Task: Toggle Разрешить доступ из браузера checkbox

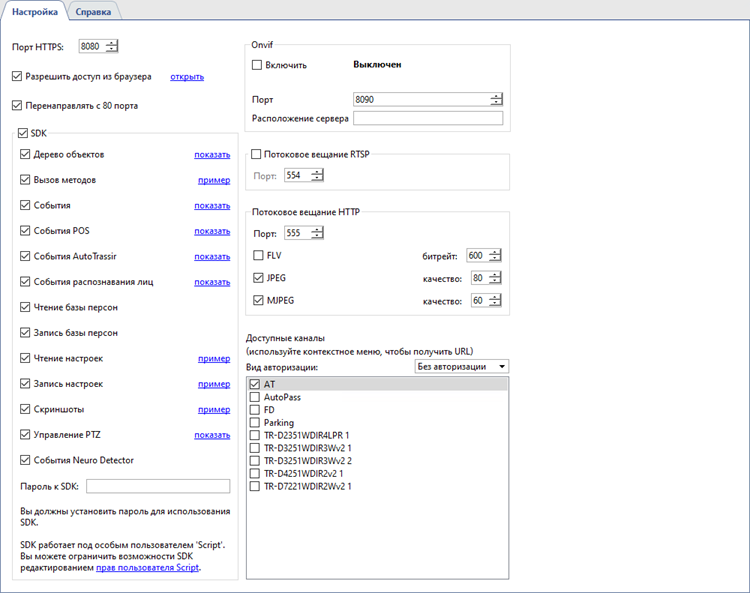Action: click(17, 76)
